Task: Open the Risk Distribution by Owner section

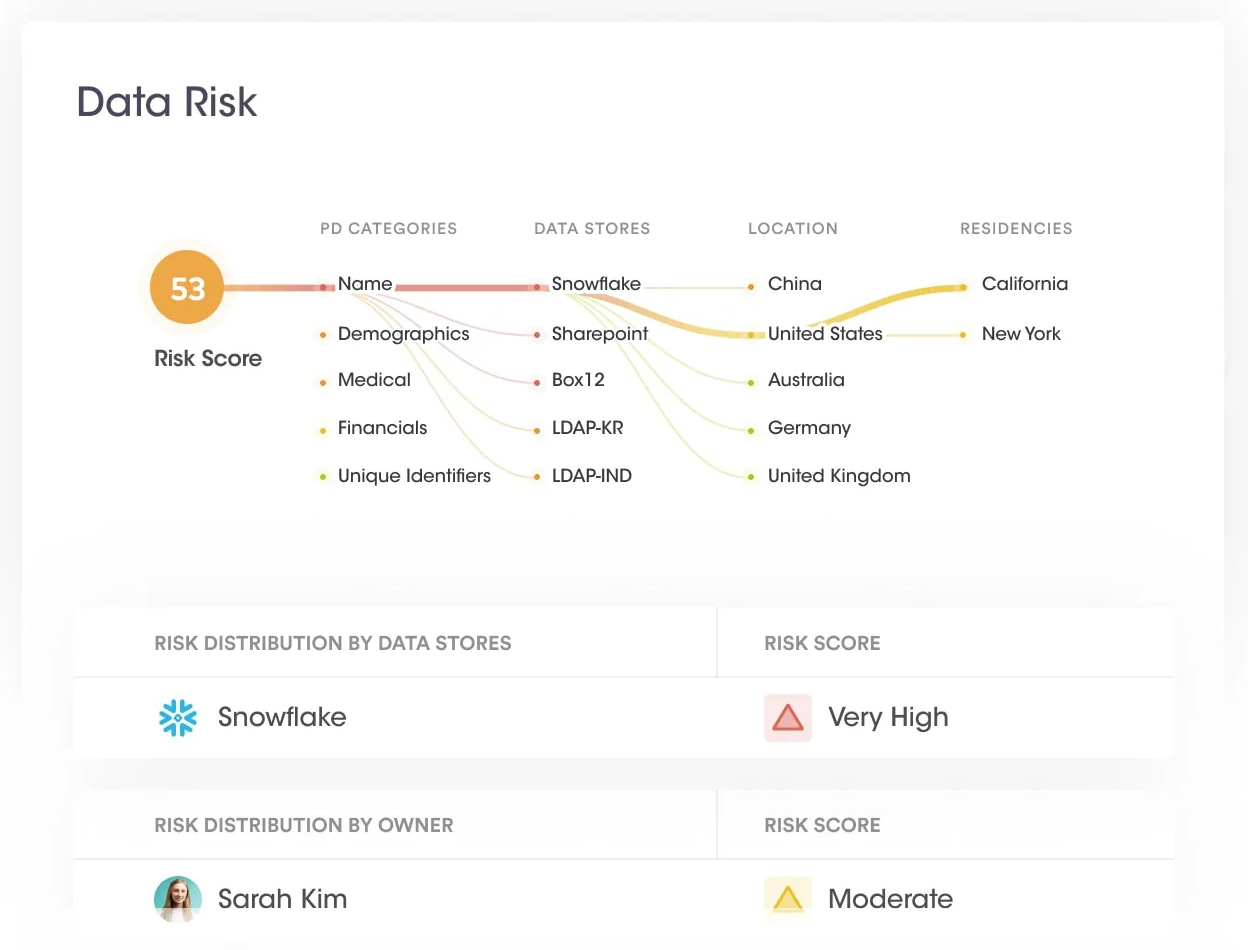Action: pos(303,825)
